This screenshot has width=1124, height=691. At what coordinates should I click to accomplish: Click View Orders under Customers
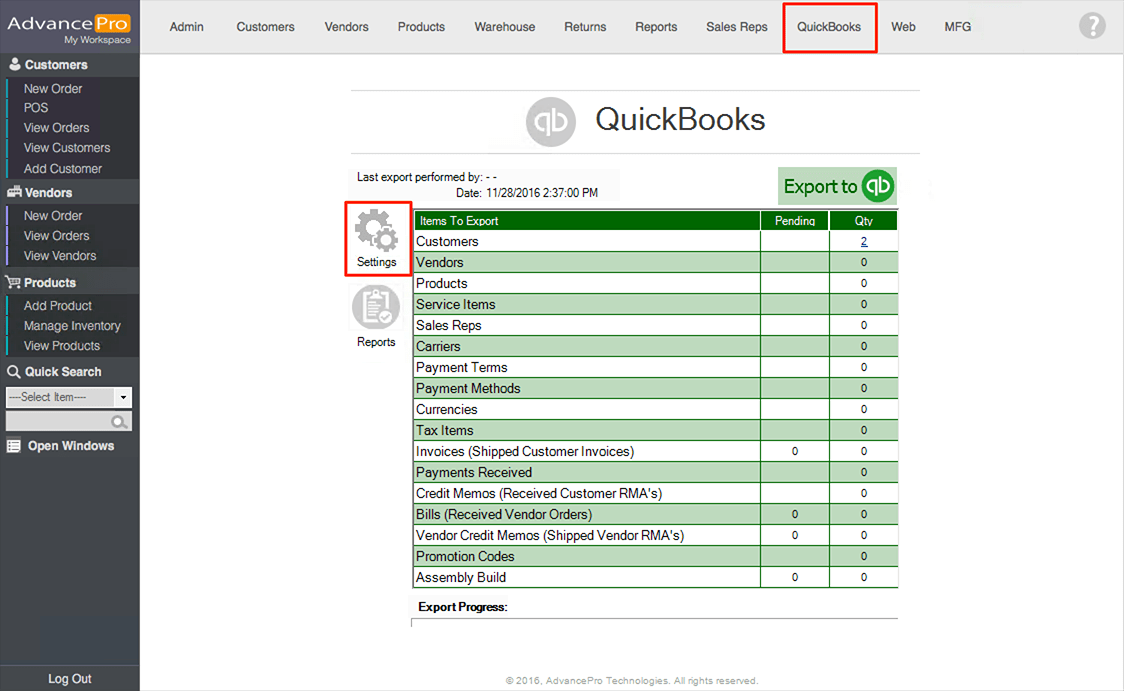click(x=57, y=128)
